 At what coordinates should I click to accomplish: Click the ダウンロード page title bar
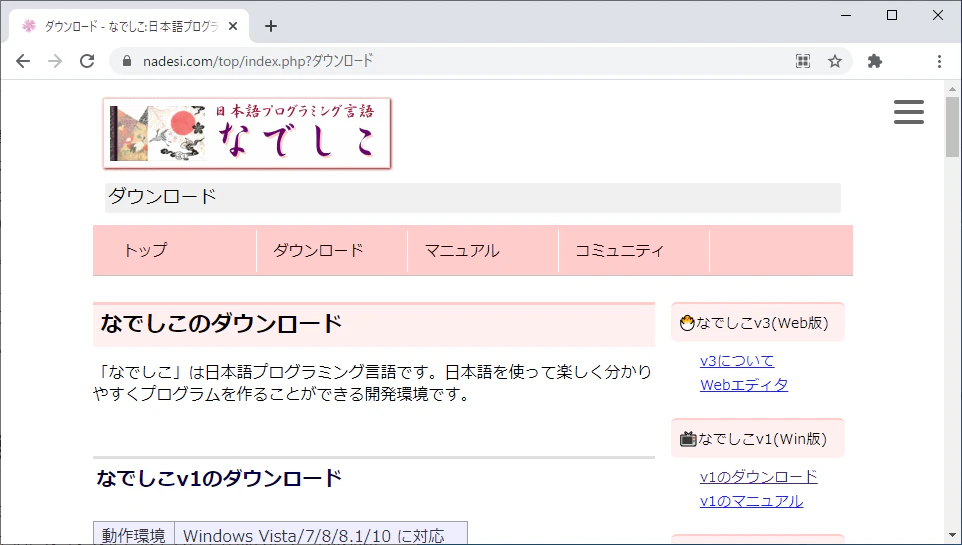click(x=472, y=198)
